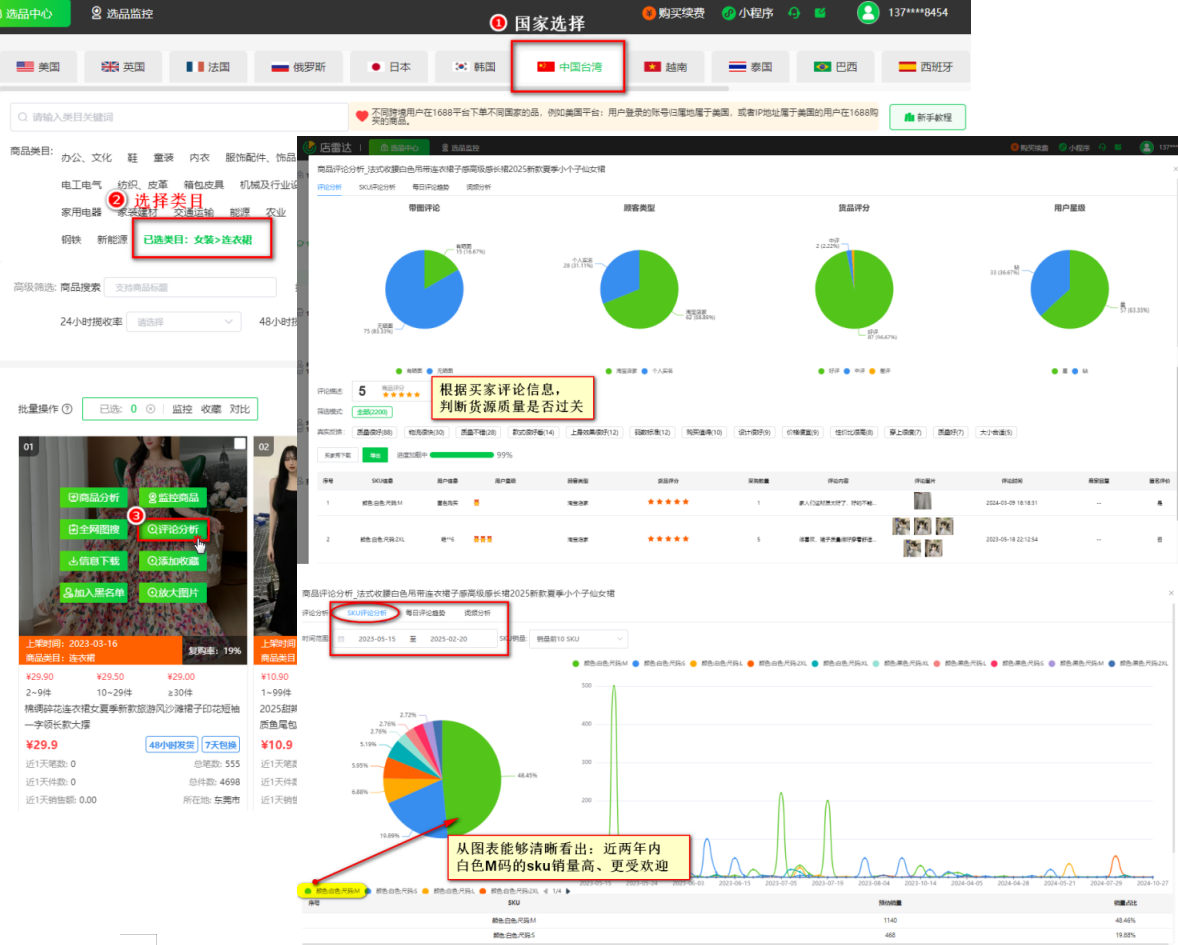Choose the 办公、文化 category
The height and width of the screenshot is (945, 1178).
[x=86, y=158]
